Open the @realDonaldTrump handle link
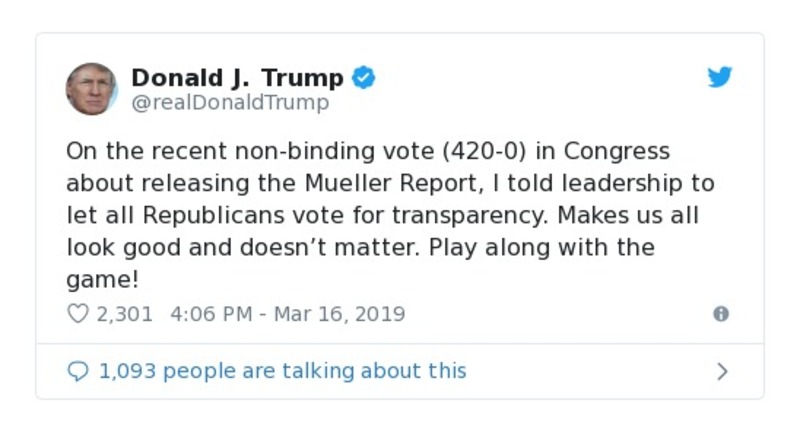Viewport: 800px width, 432px height. pos(229,103)
